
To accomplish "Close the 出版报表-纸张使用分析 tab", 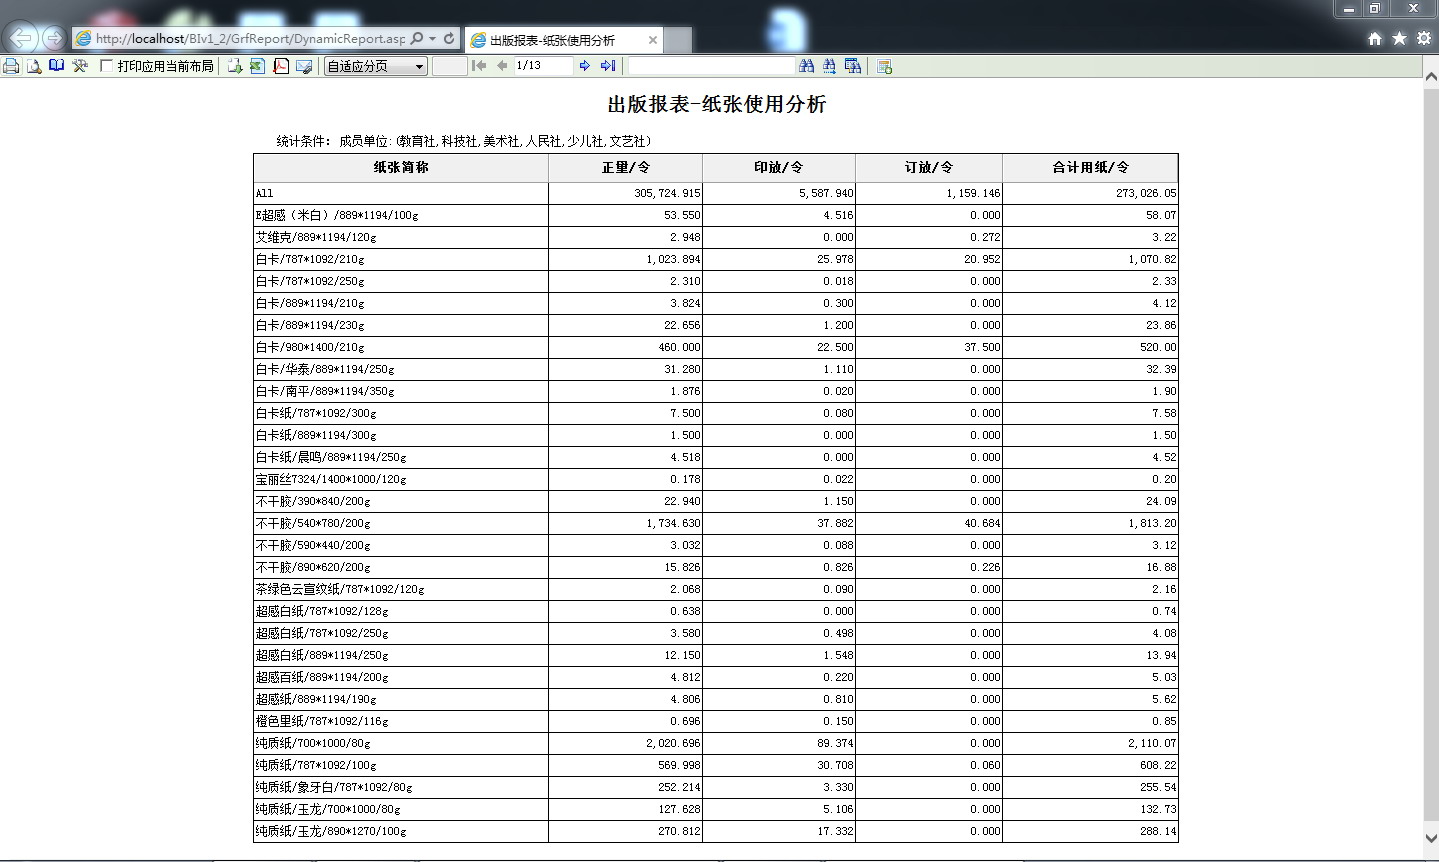I will pyautogui.click(x=653, y=40).
